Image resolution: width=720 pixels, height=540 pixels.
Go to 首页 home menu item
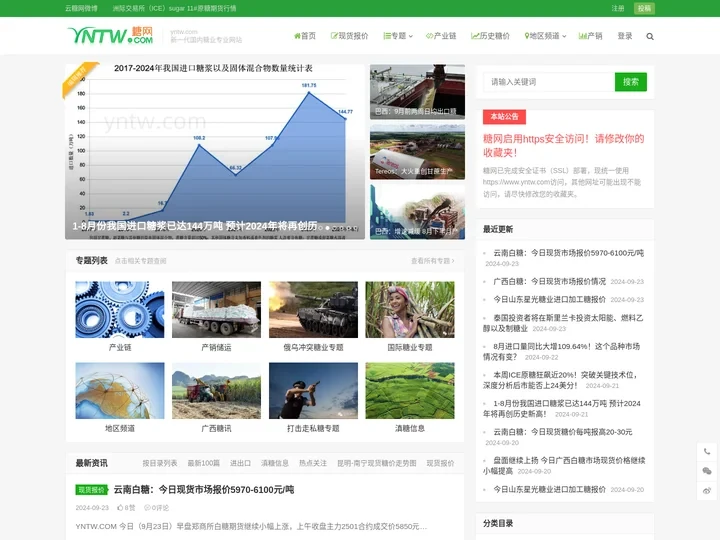[305, 36]
